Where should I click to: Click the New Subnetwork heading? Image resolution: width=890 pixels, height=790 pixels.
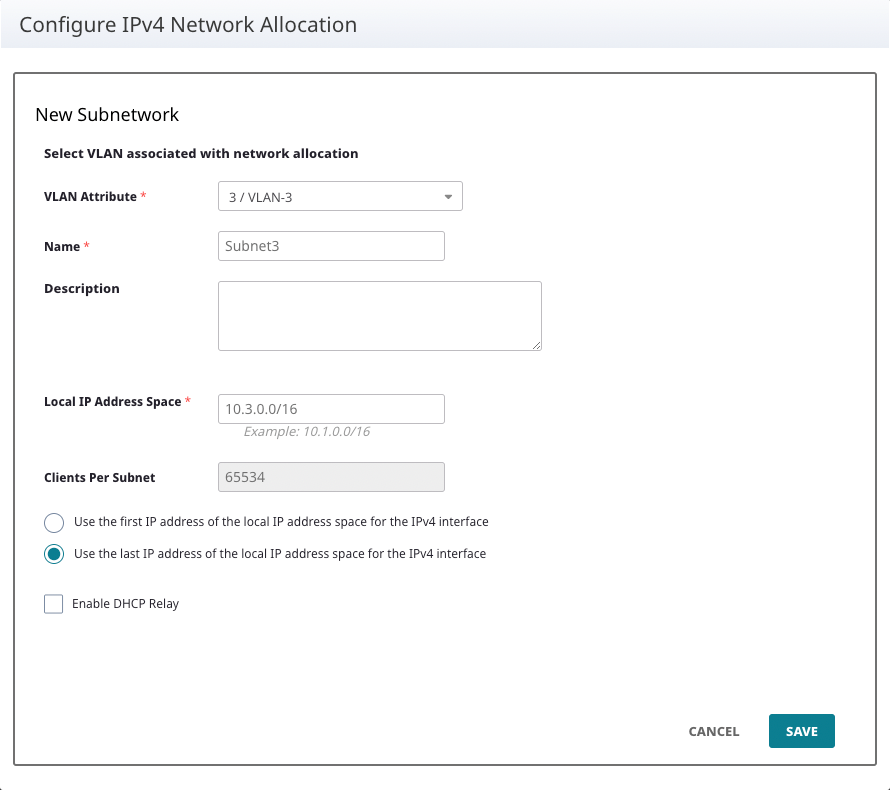point(107,115)
